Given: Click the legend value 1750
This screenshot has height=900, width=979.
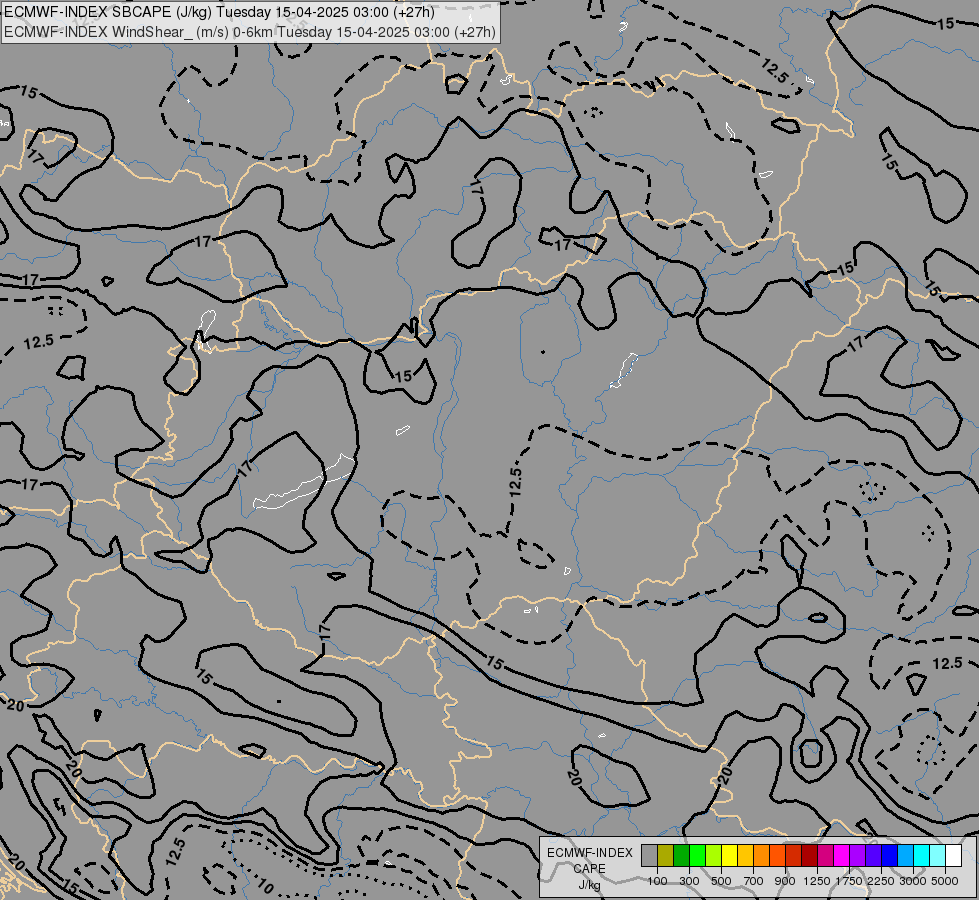Looking at the screenshot, I should click(x=849, y=881).
